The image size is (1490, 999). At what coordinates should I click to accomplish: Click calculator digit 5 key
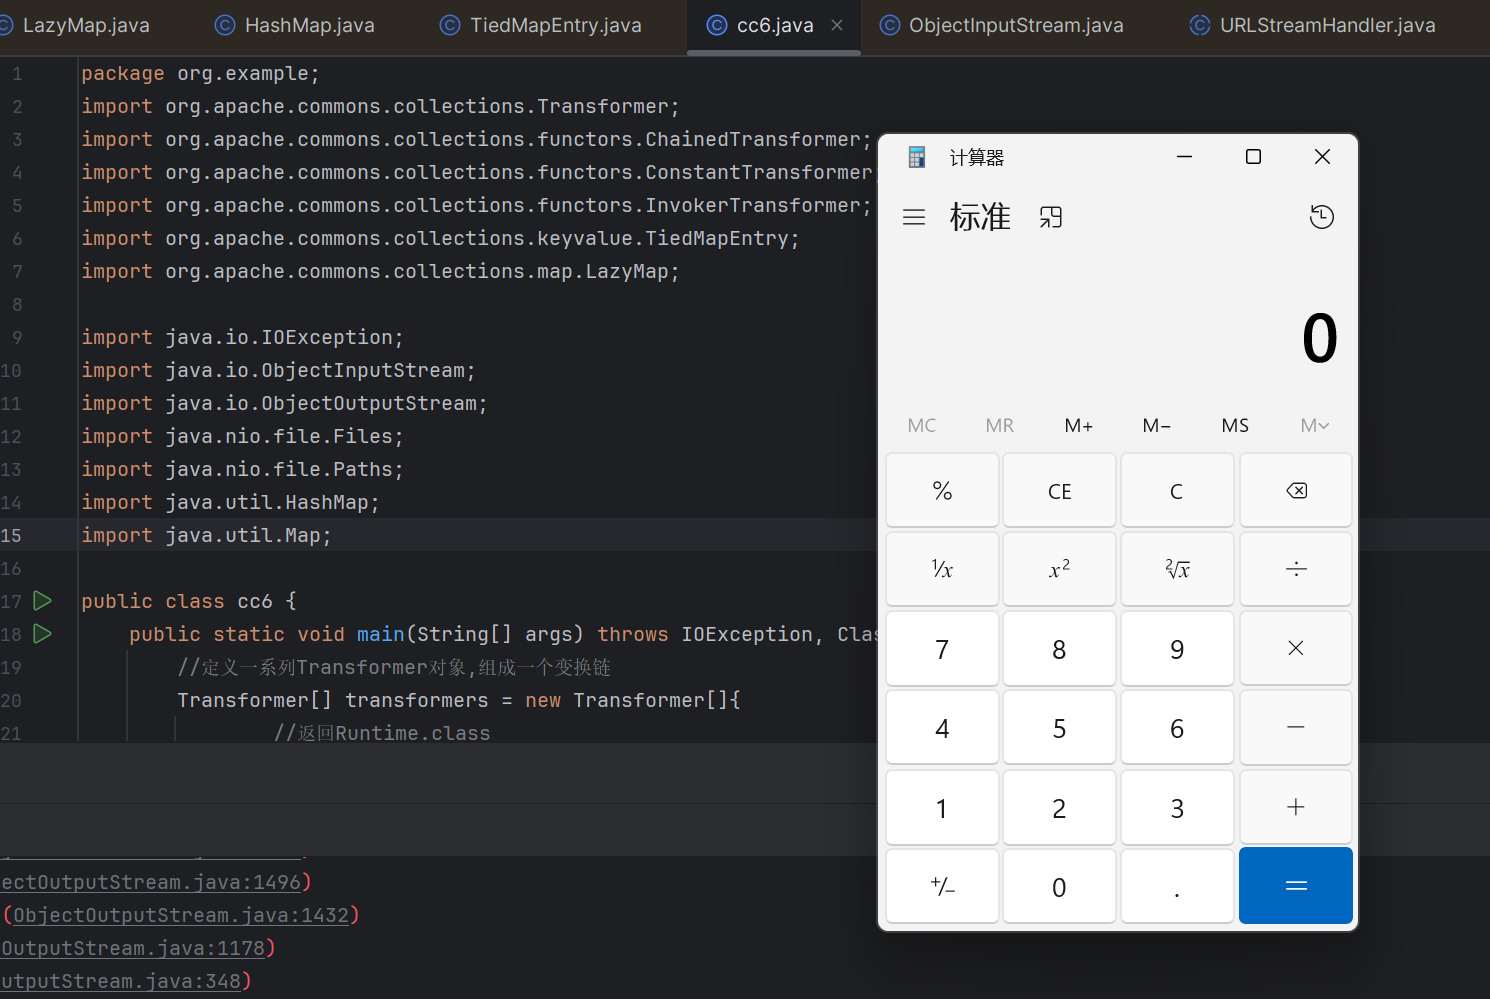[x=1059, y=727]
